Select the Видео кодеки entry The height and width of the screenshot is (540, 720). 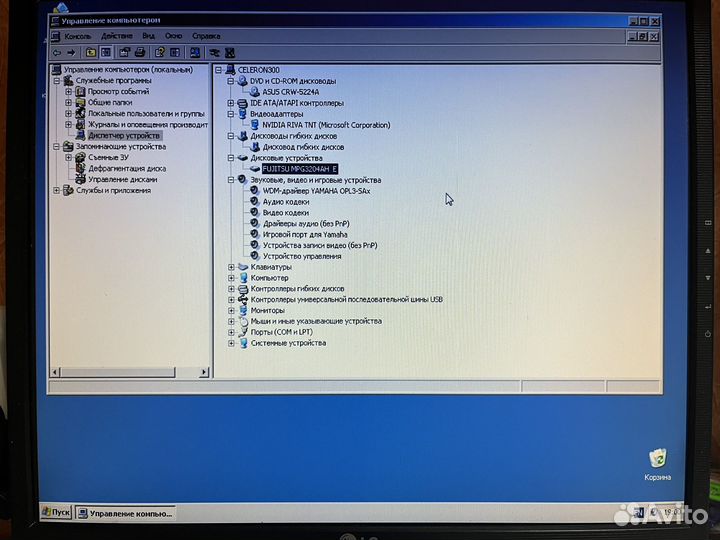(286, 213)
